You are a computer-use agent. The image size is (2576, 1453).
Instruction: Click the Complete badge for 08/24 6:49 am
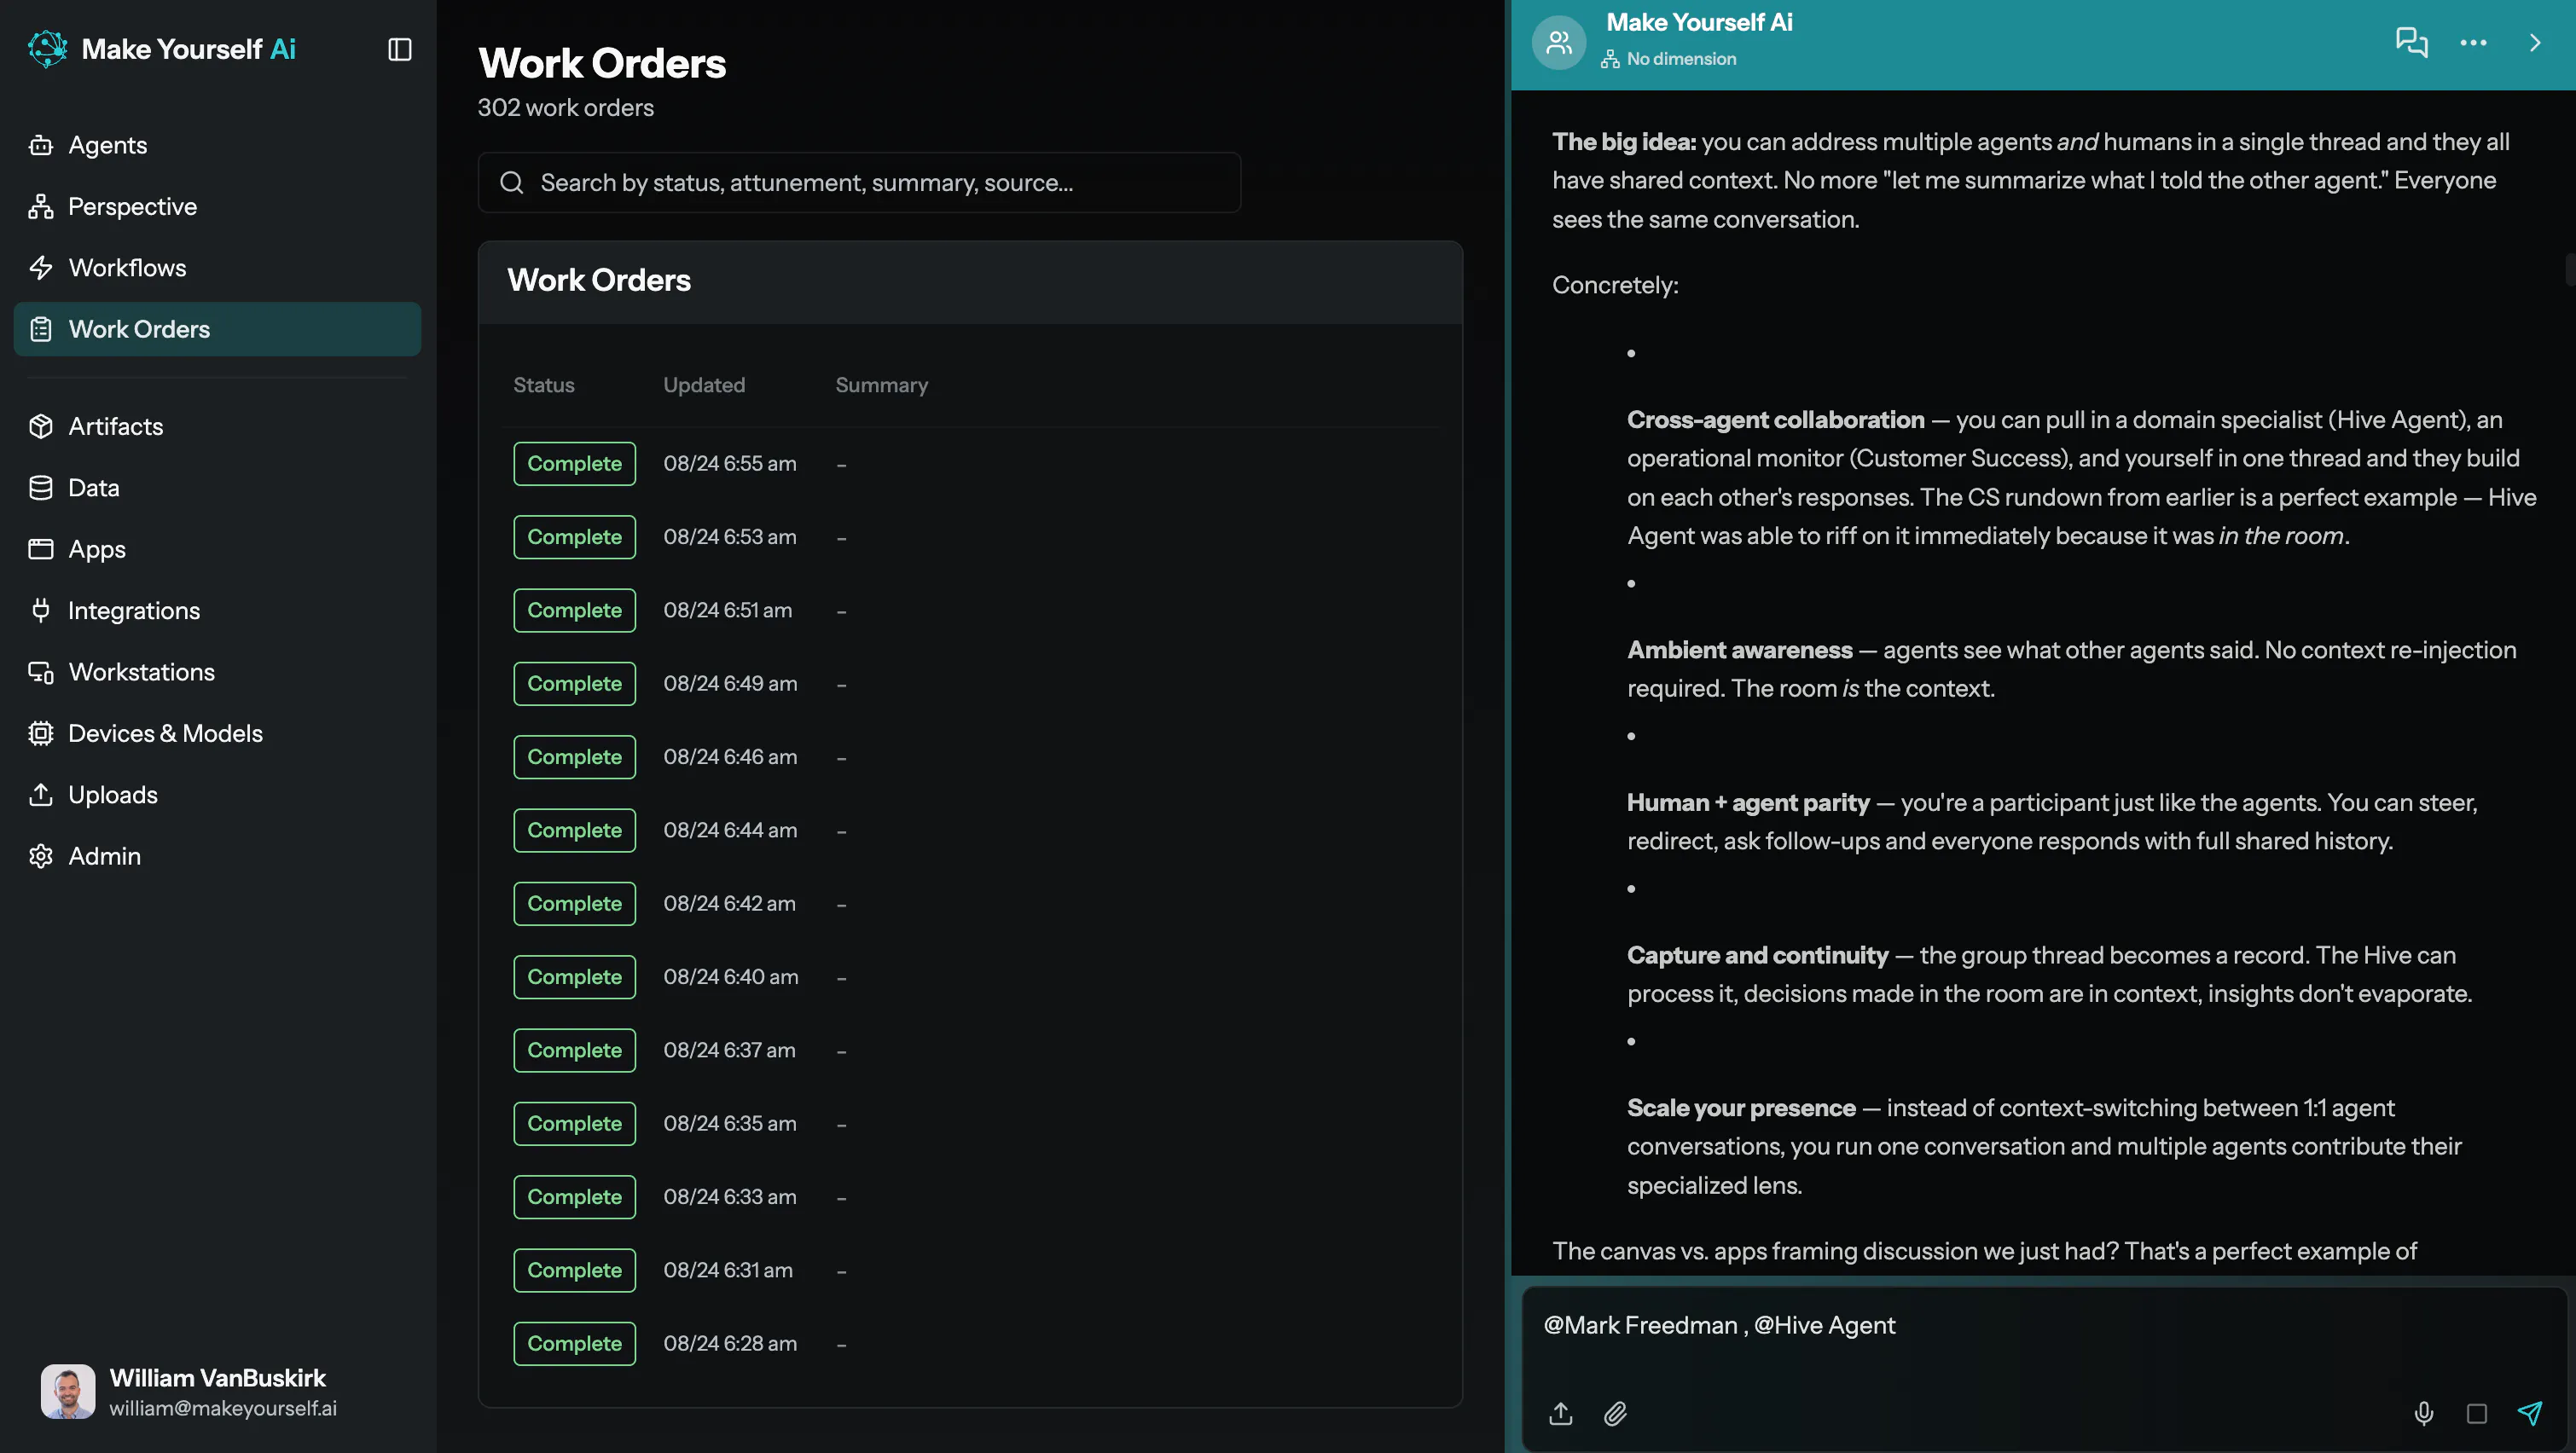click(574, 683)
